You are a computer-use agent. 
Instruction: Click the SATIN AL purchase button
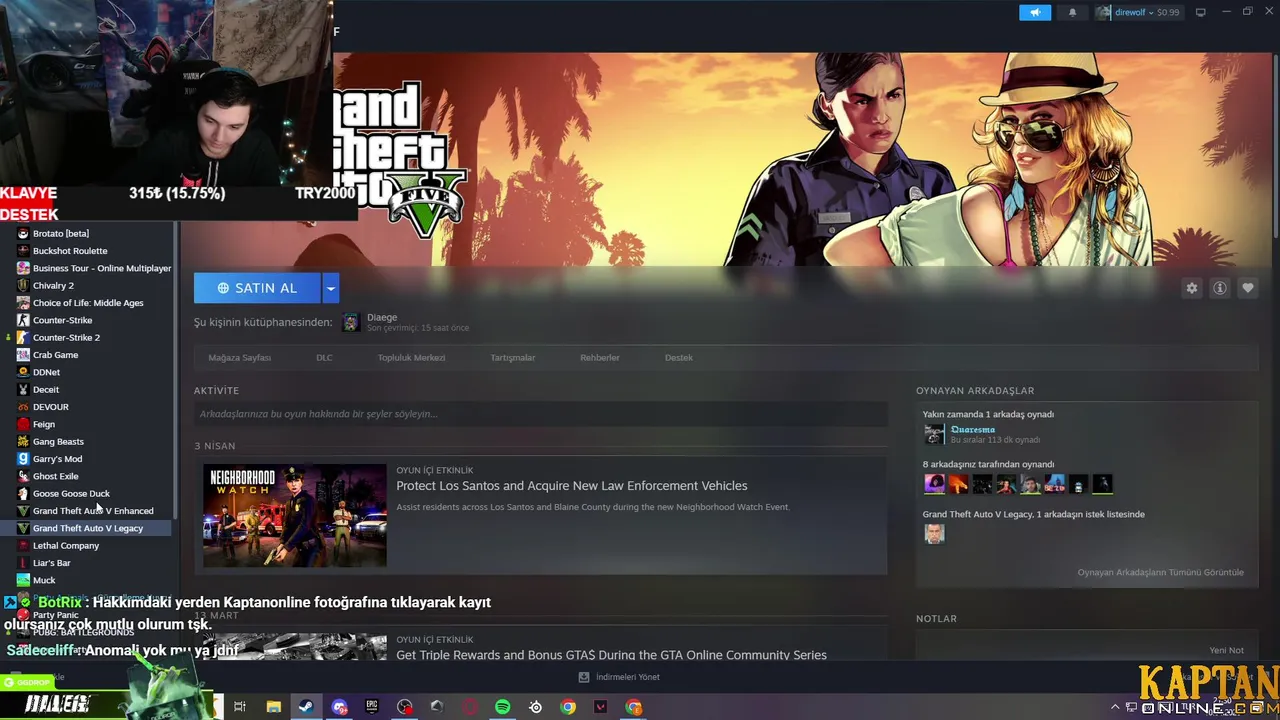click(x=257, y=288)
